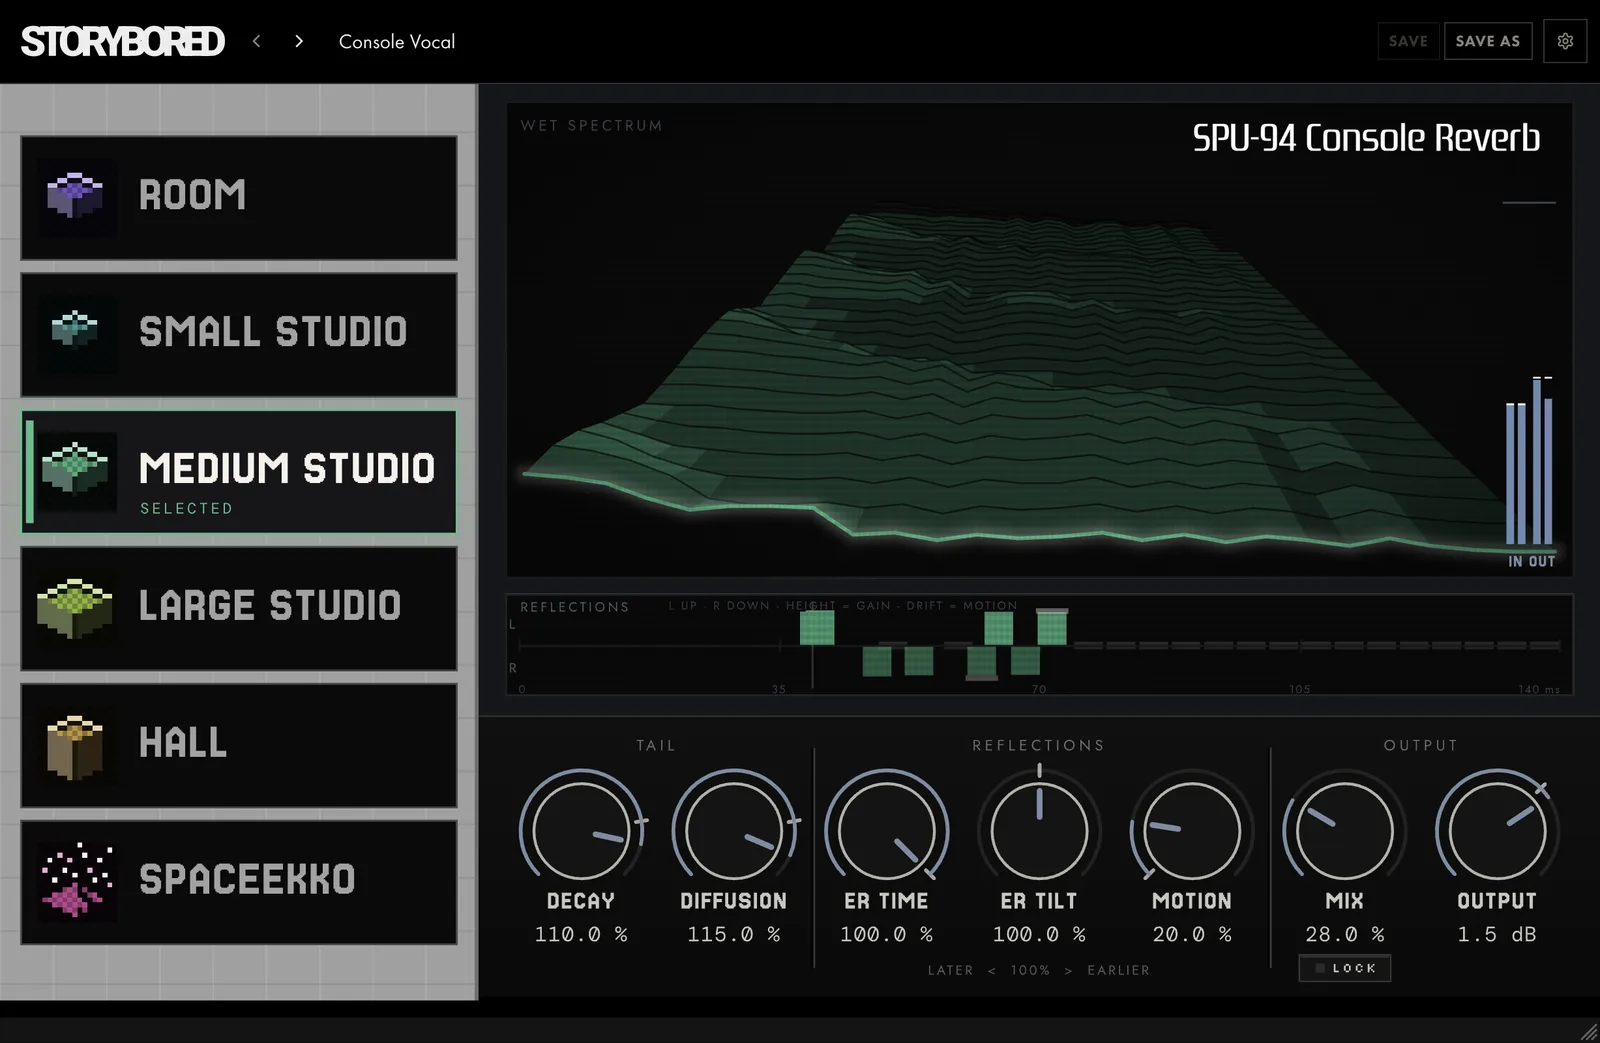Click the MIX knob
The width and height of the screenshot is (1600, 1043).
(1344, 830)
